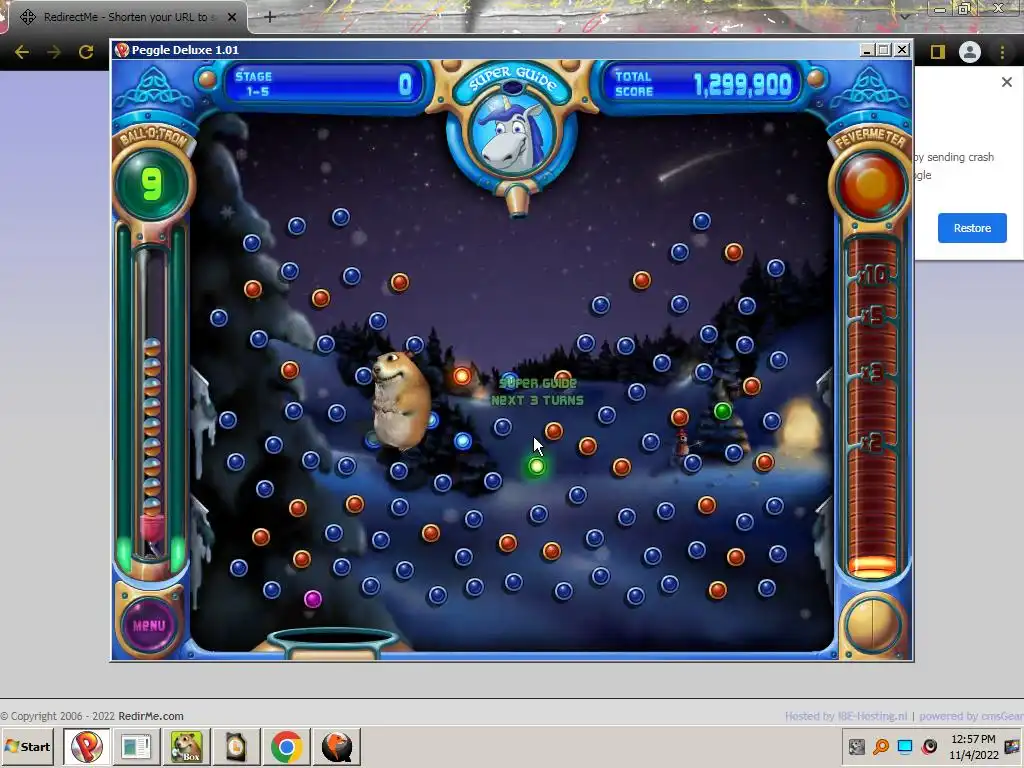Dismiss the Chrome crash restore popup
Viewport: 1024px width, 768px height.
(x=1006, y=82)
